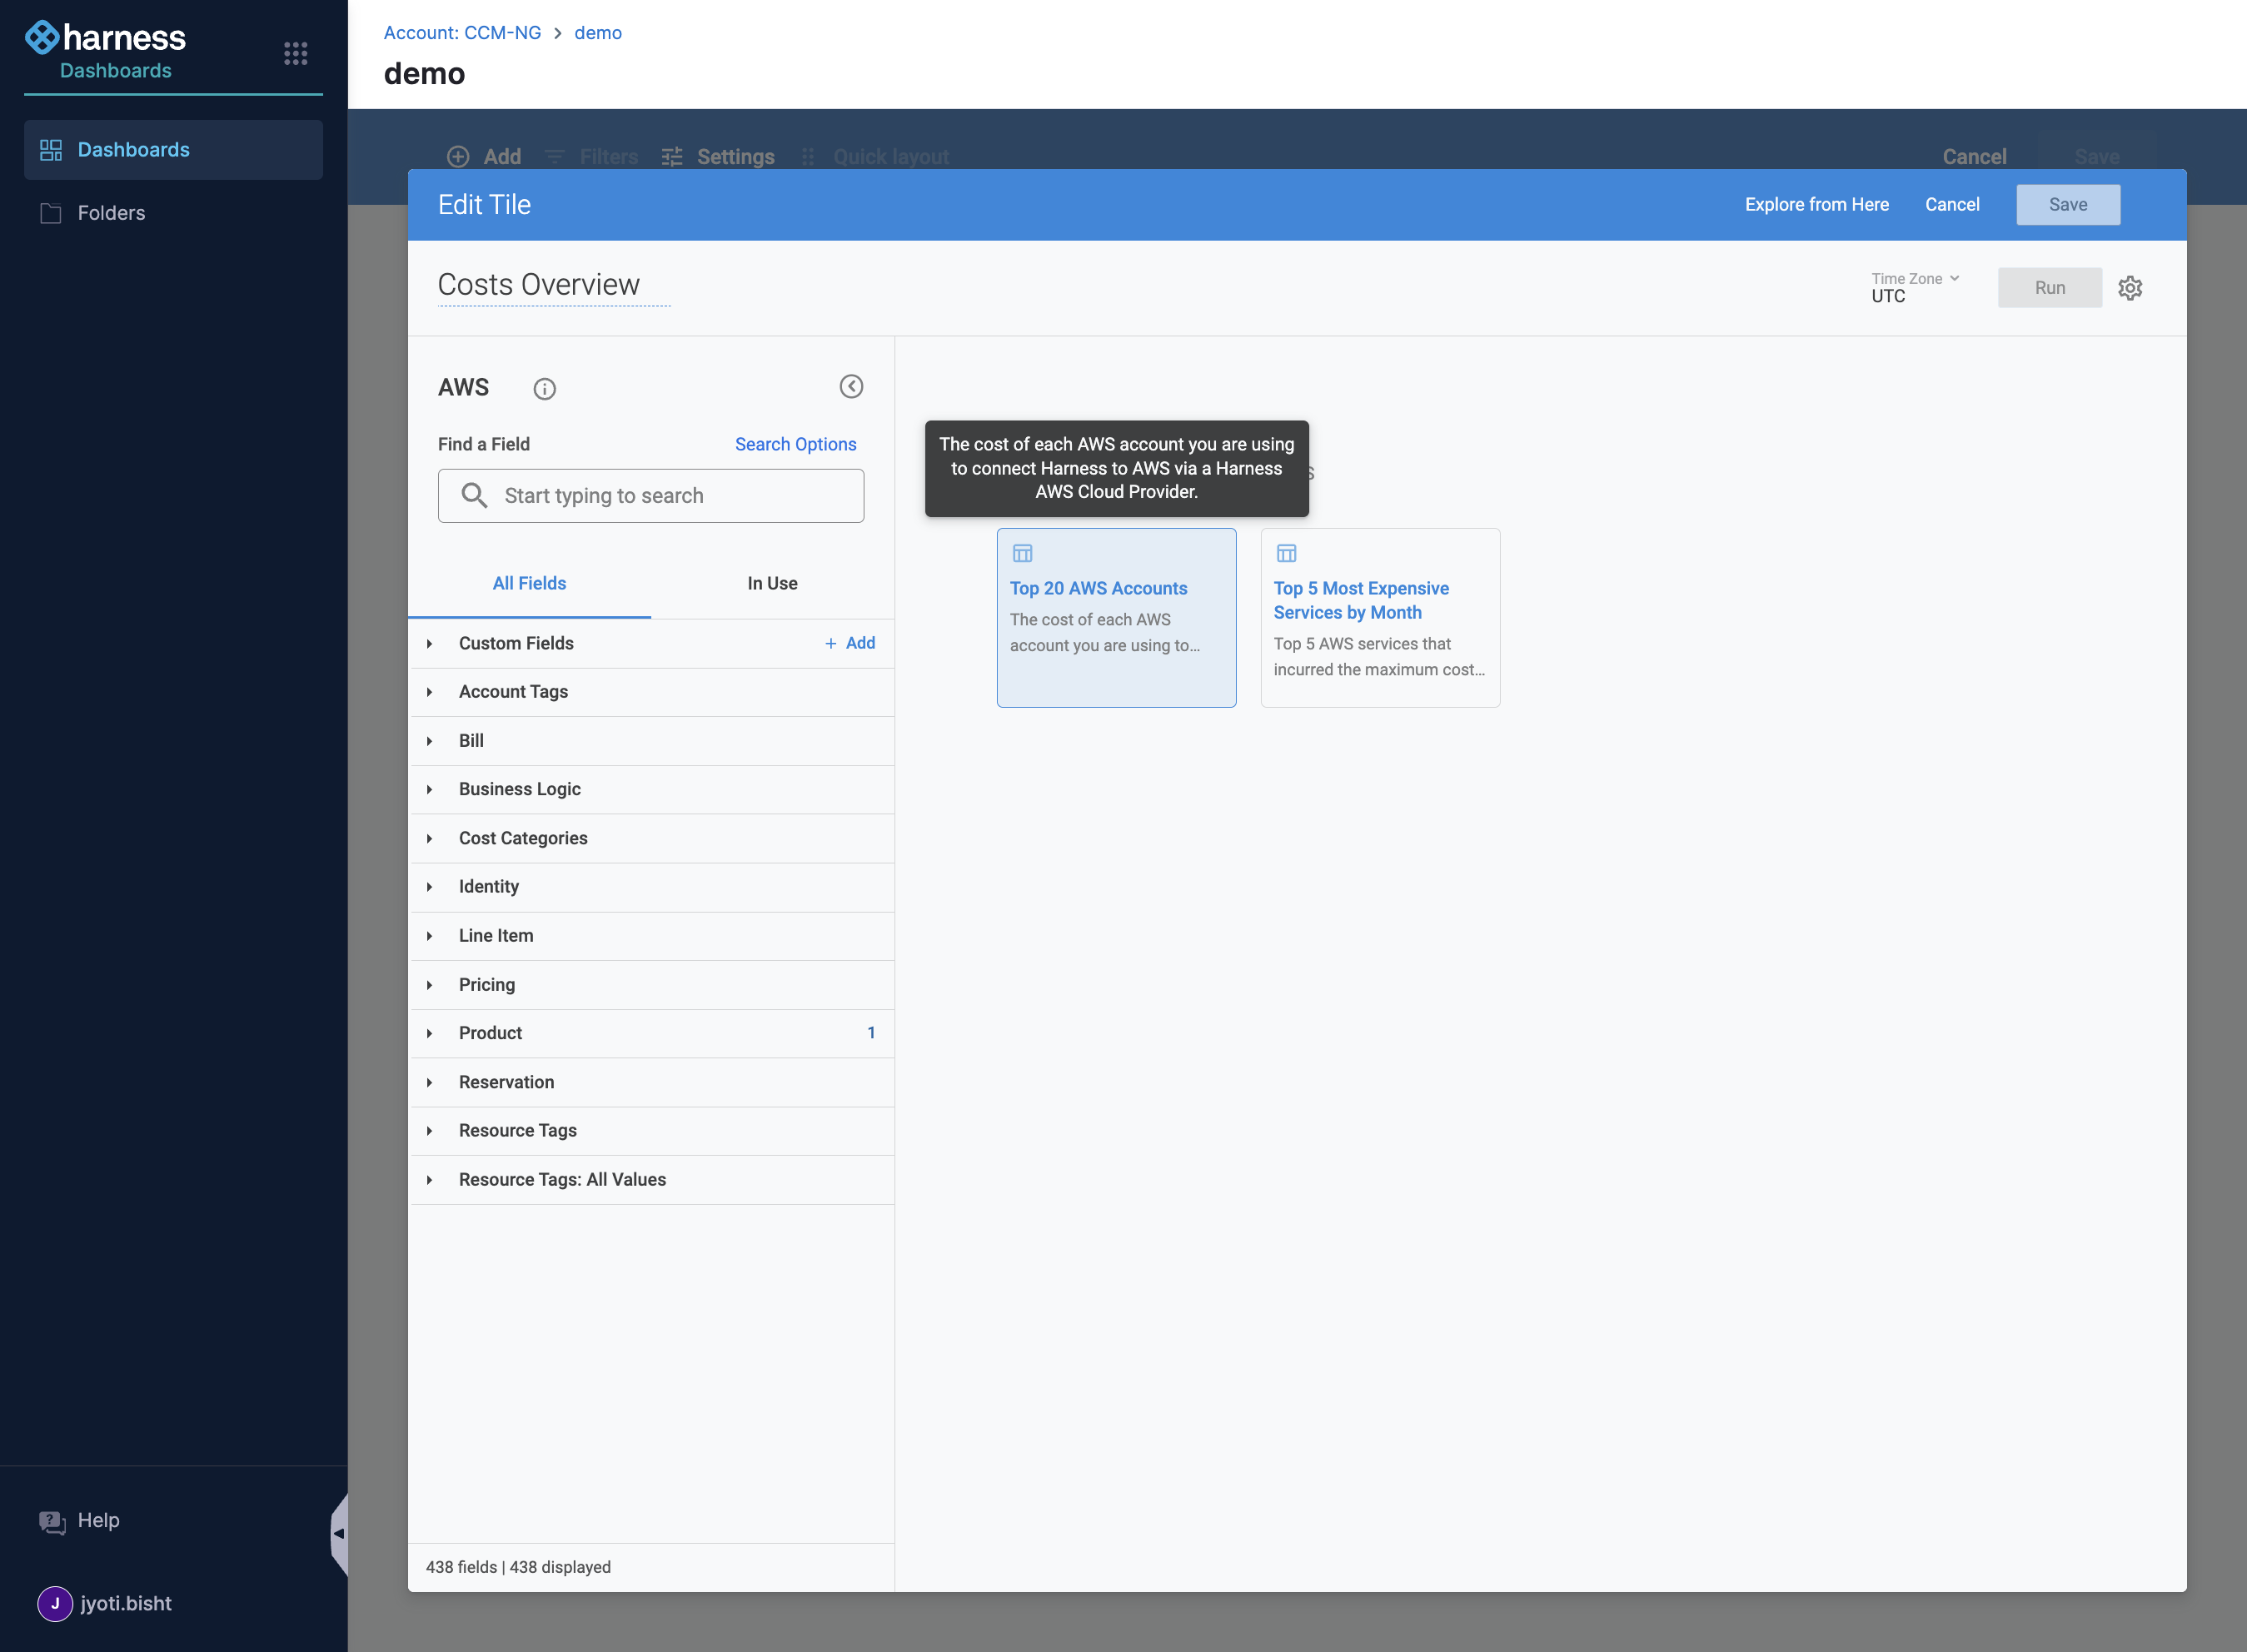Screen dimensions: 2247x1652
Task: Switch to the In Use tab
Action: pos(772,583)
